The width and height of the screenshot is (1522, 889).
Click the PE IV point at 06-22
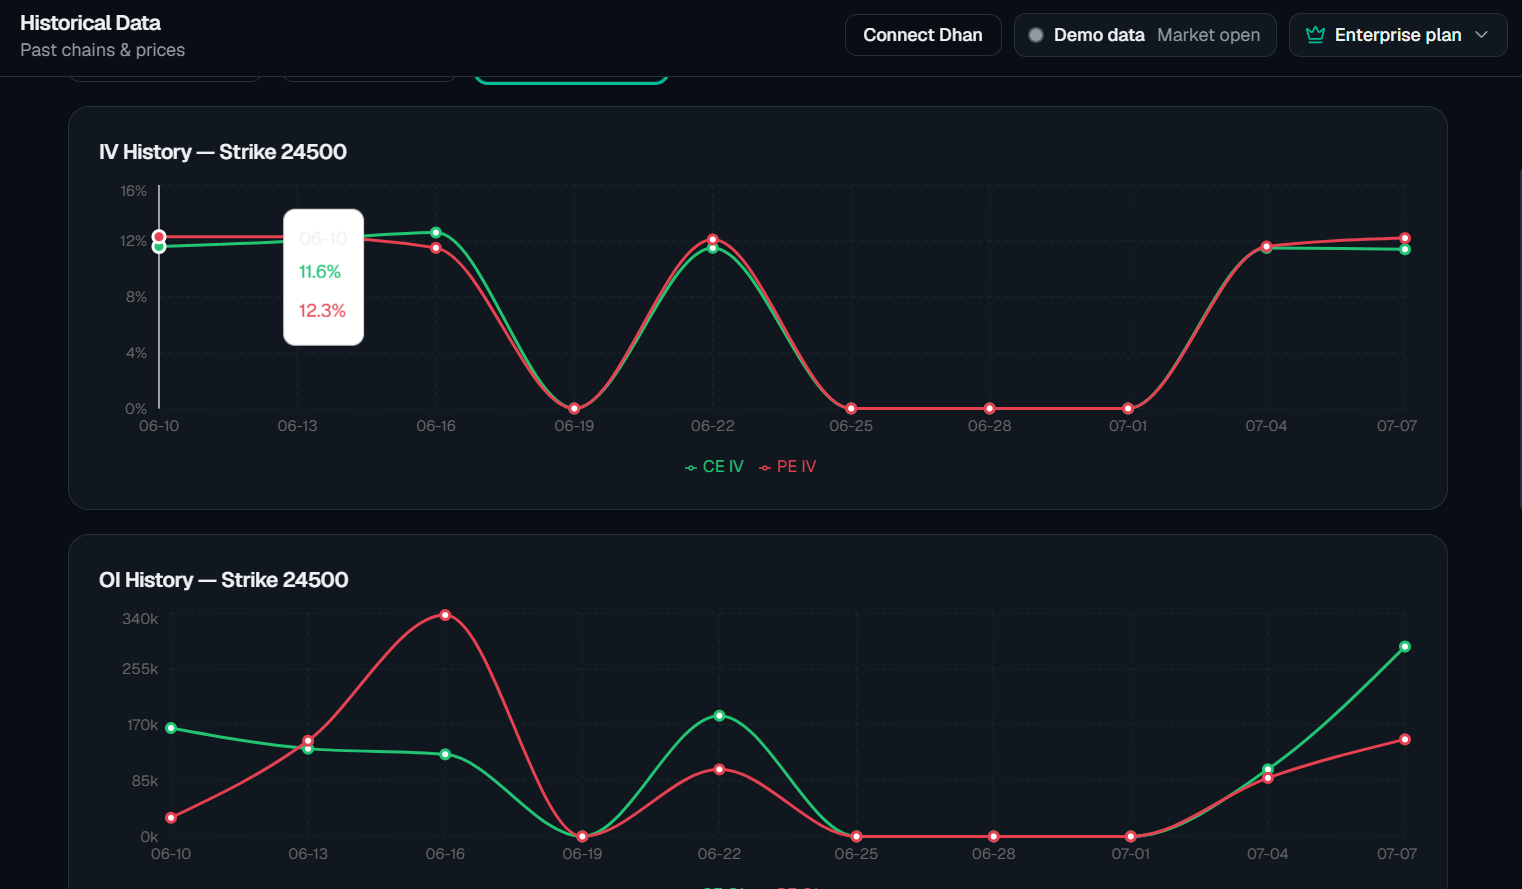tap(713, 240)
